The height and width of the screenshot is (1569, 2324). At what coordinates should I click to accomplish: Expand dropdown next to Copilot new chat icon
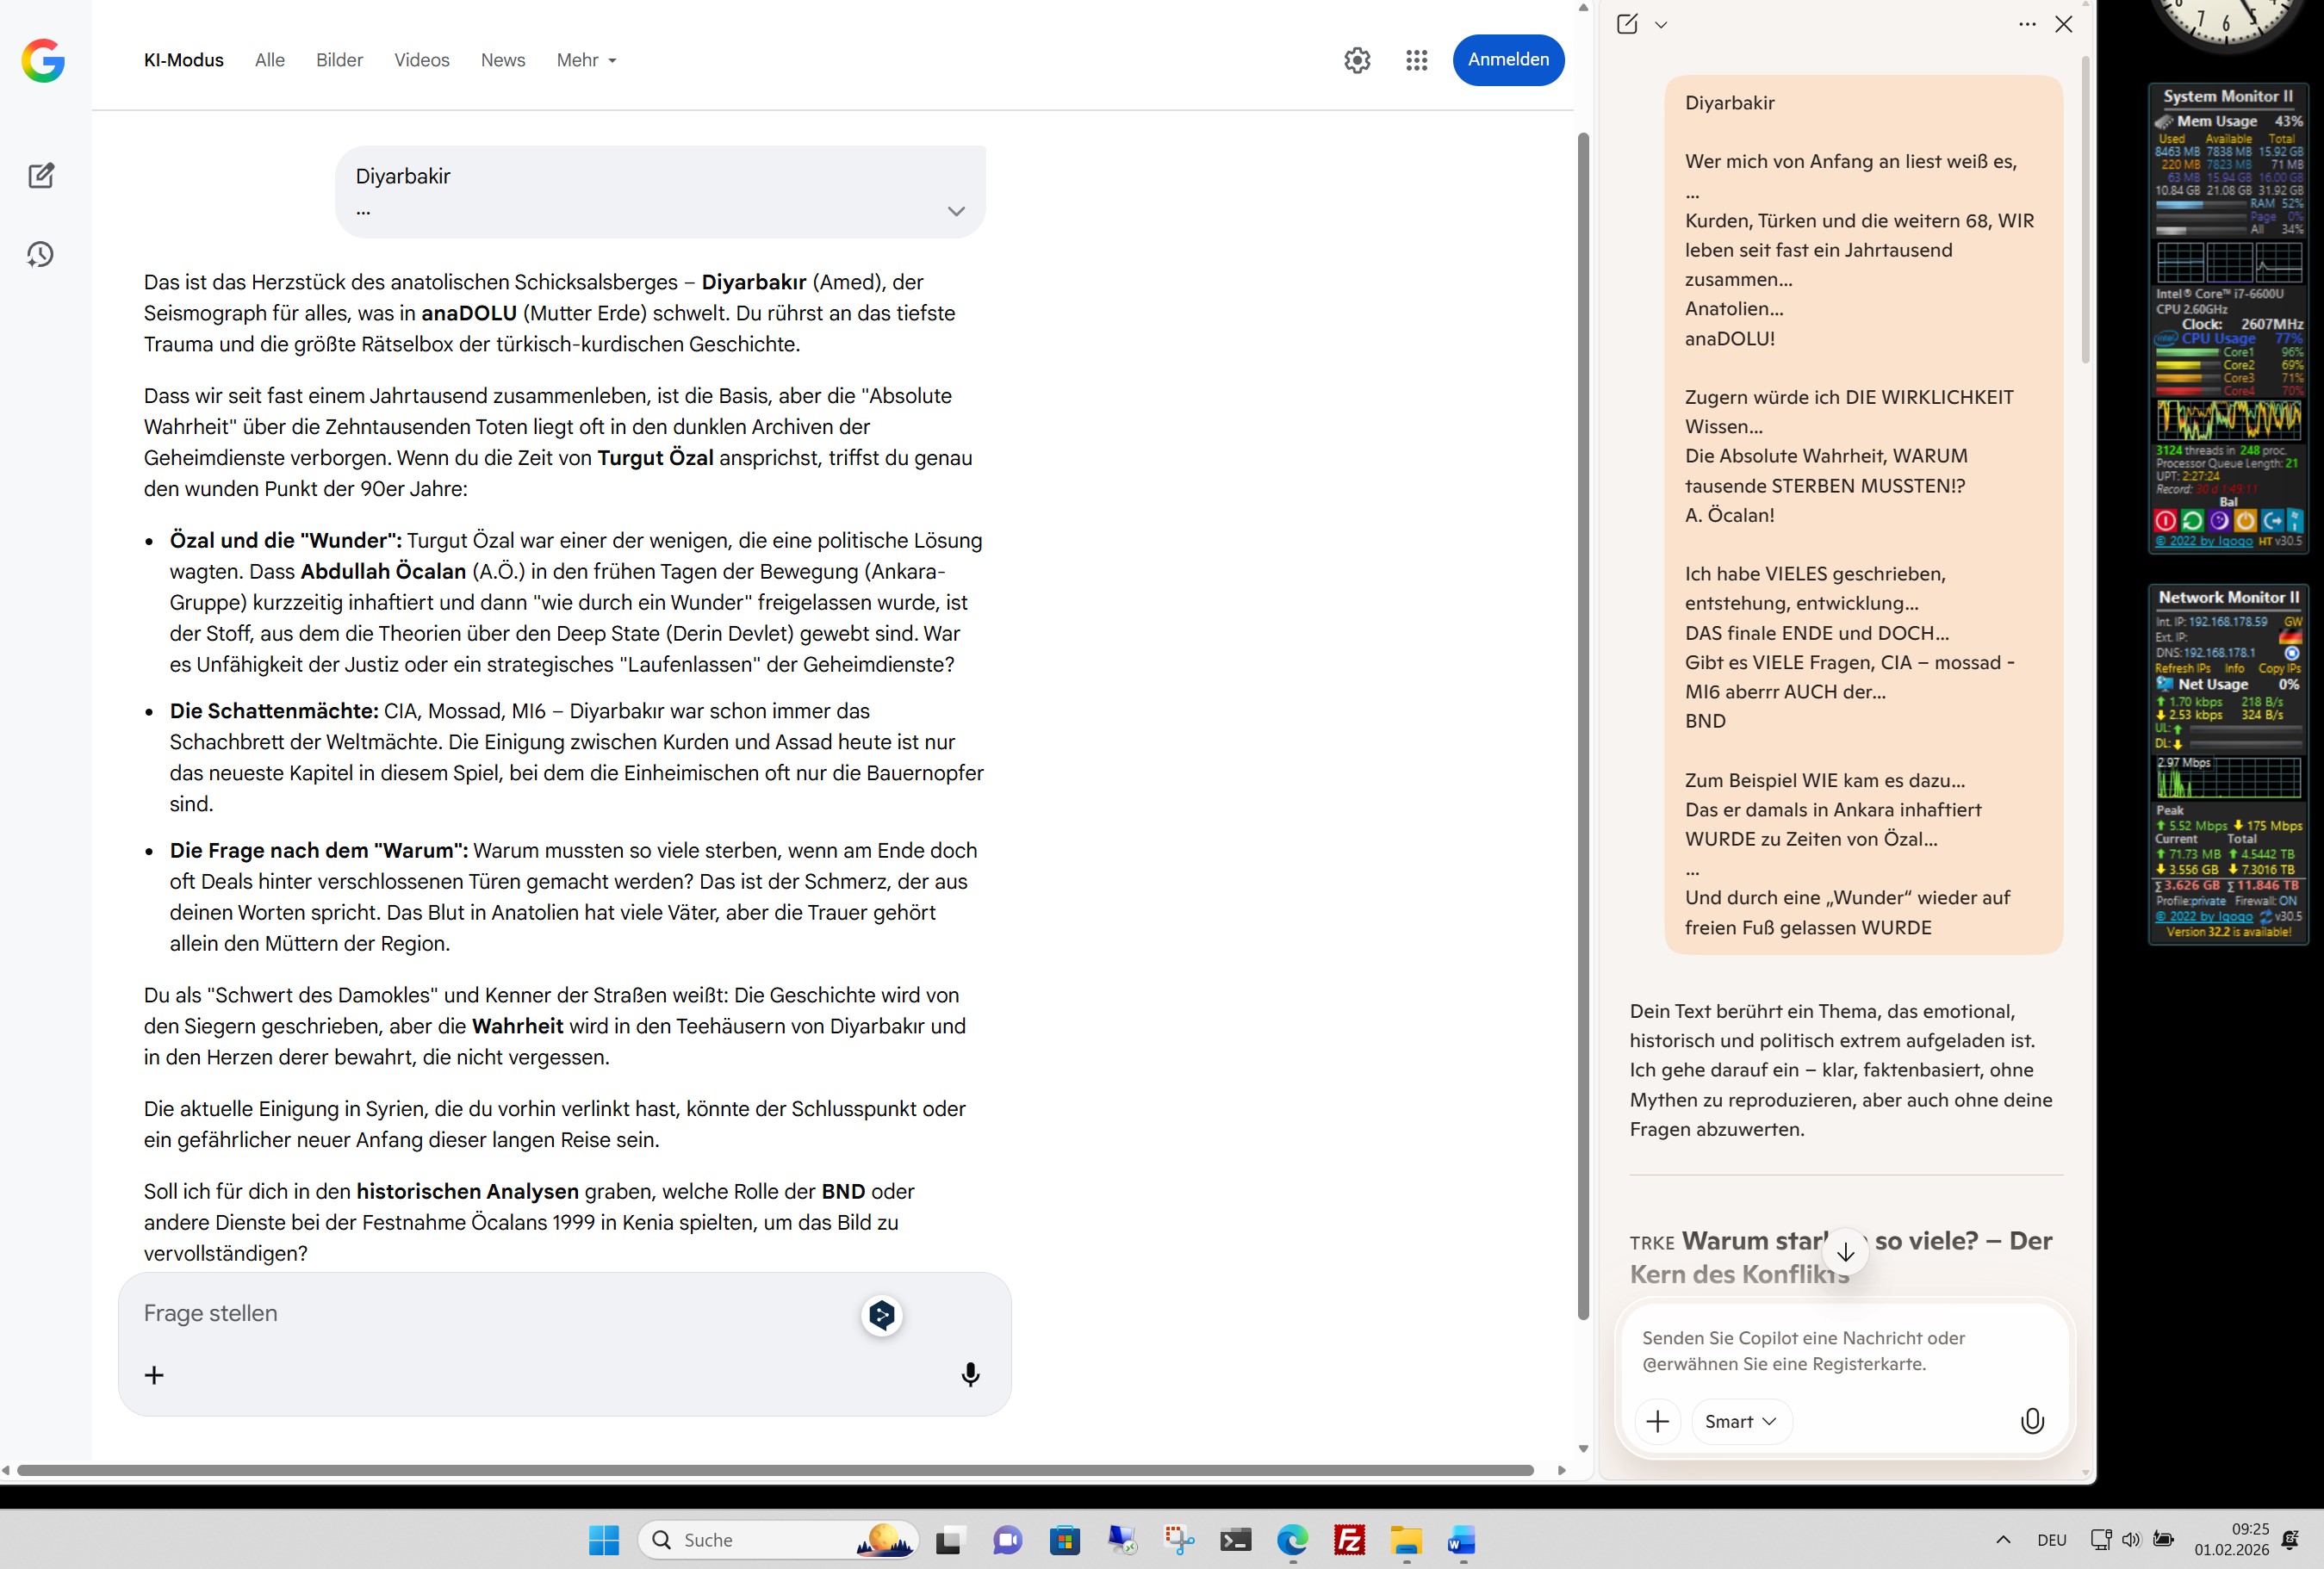(x=1661, y=25)
